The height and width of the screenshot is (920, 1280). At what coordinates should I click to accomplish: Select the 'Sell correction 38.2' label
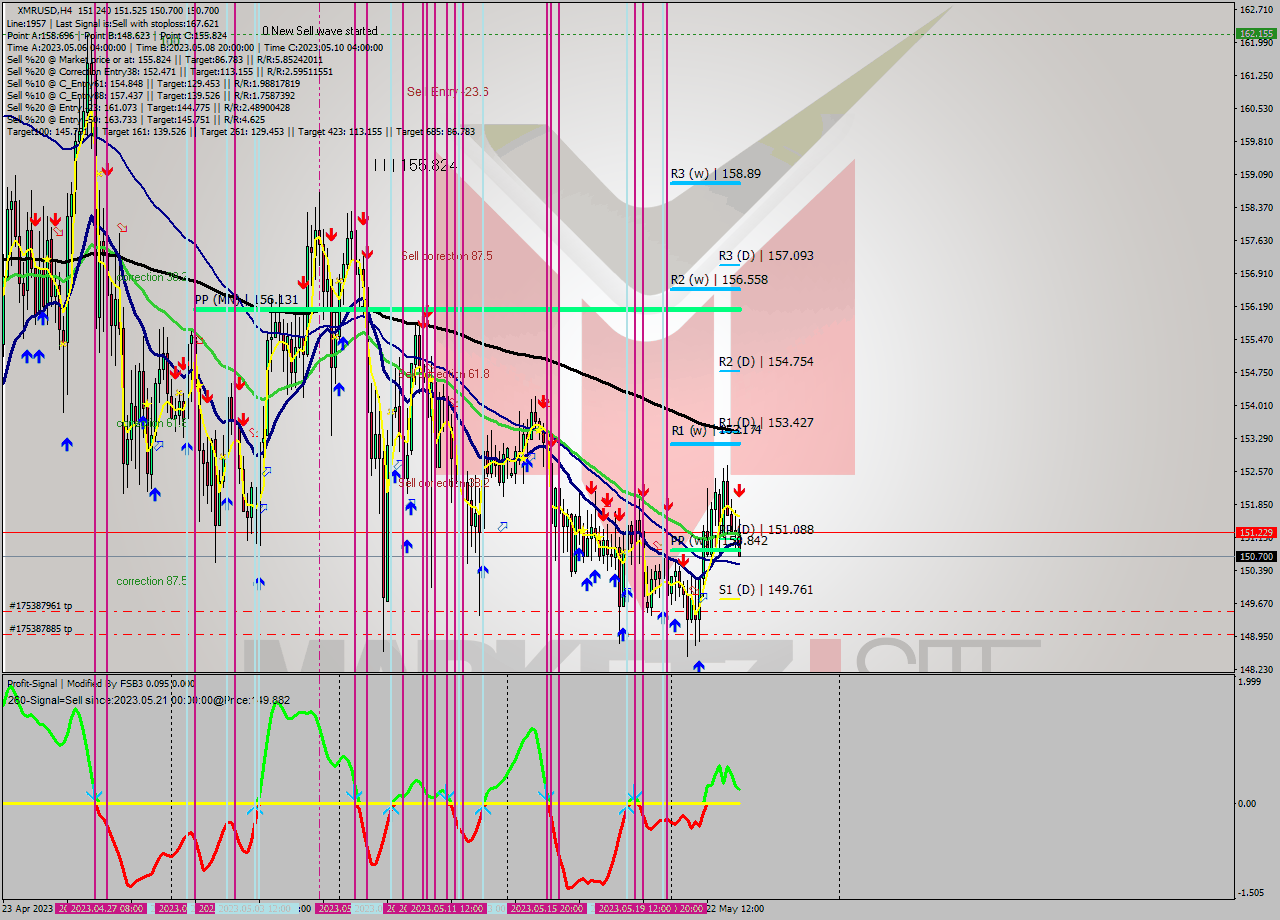pos(444,483)
